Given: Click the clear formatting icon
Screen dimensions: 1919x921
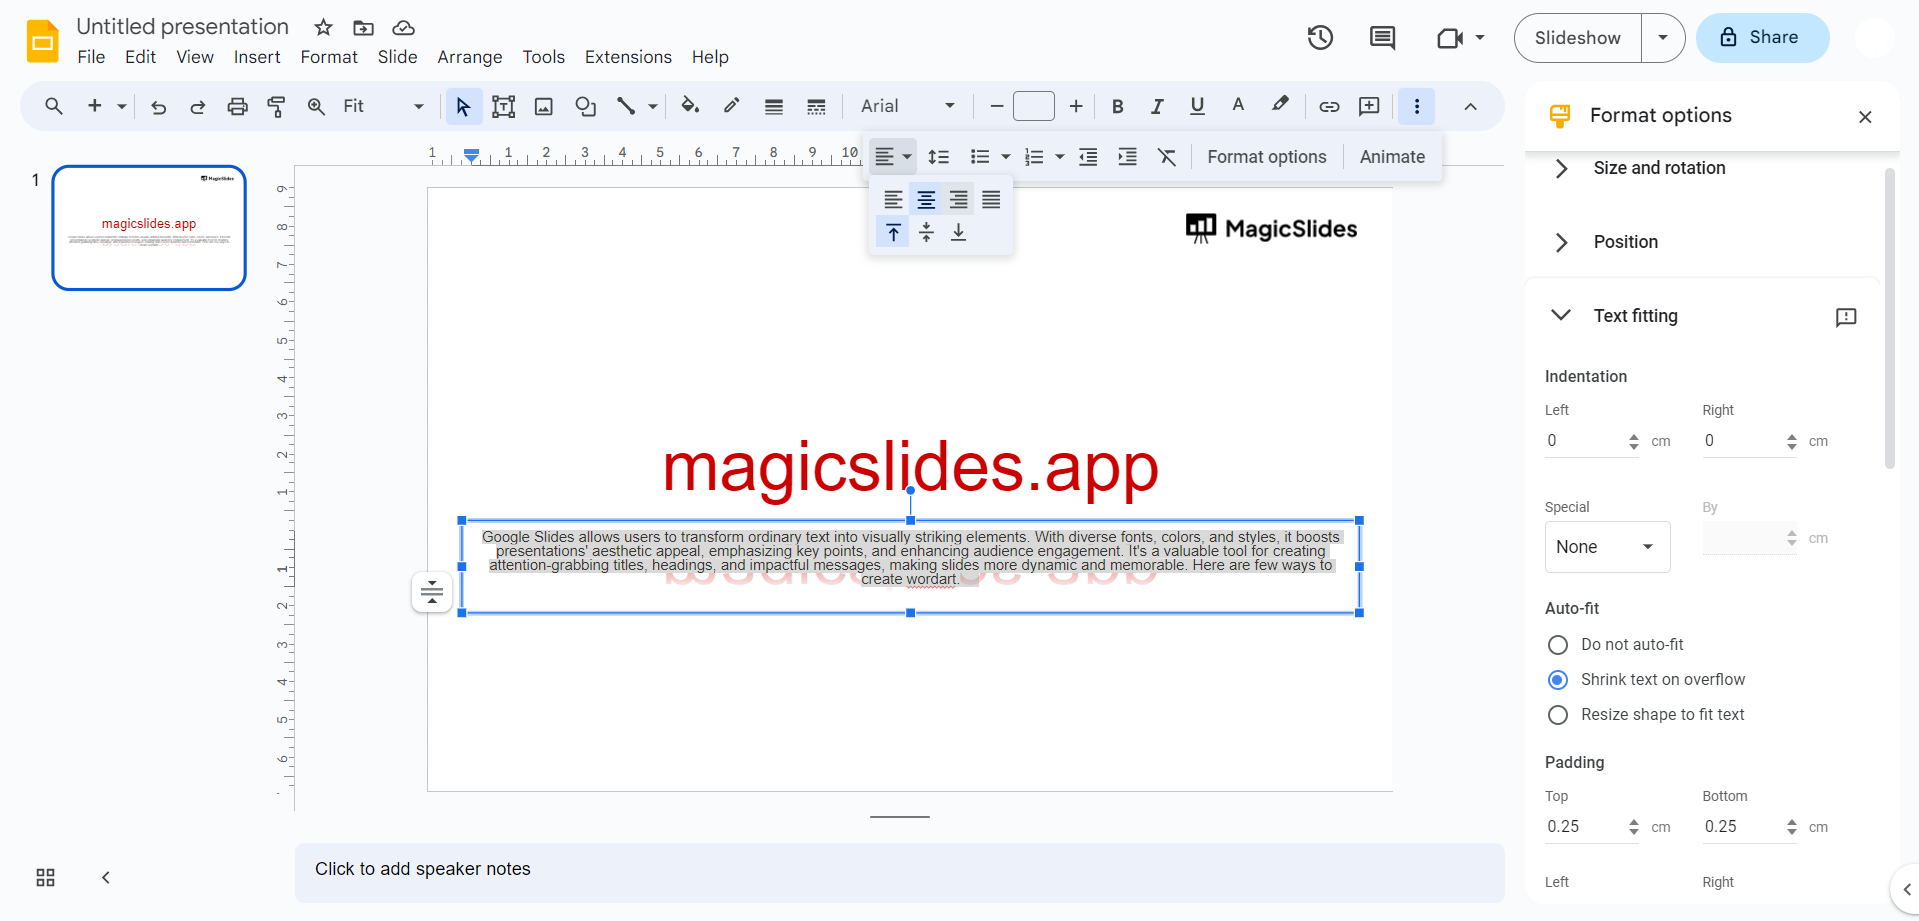Looking at the screenshot, I should pos(1167,157).
